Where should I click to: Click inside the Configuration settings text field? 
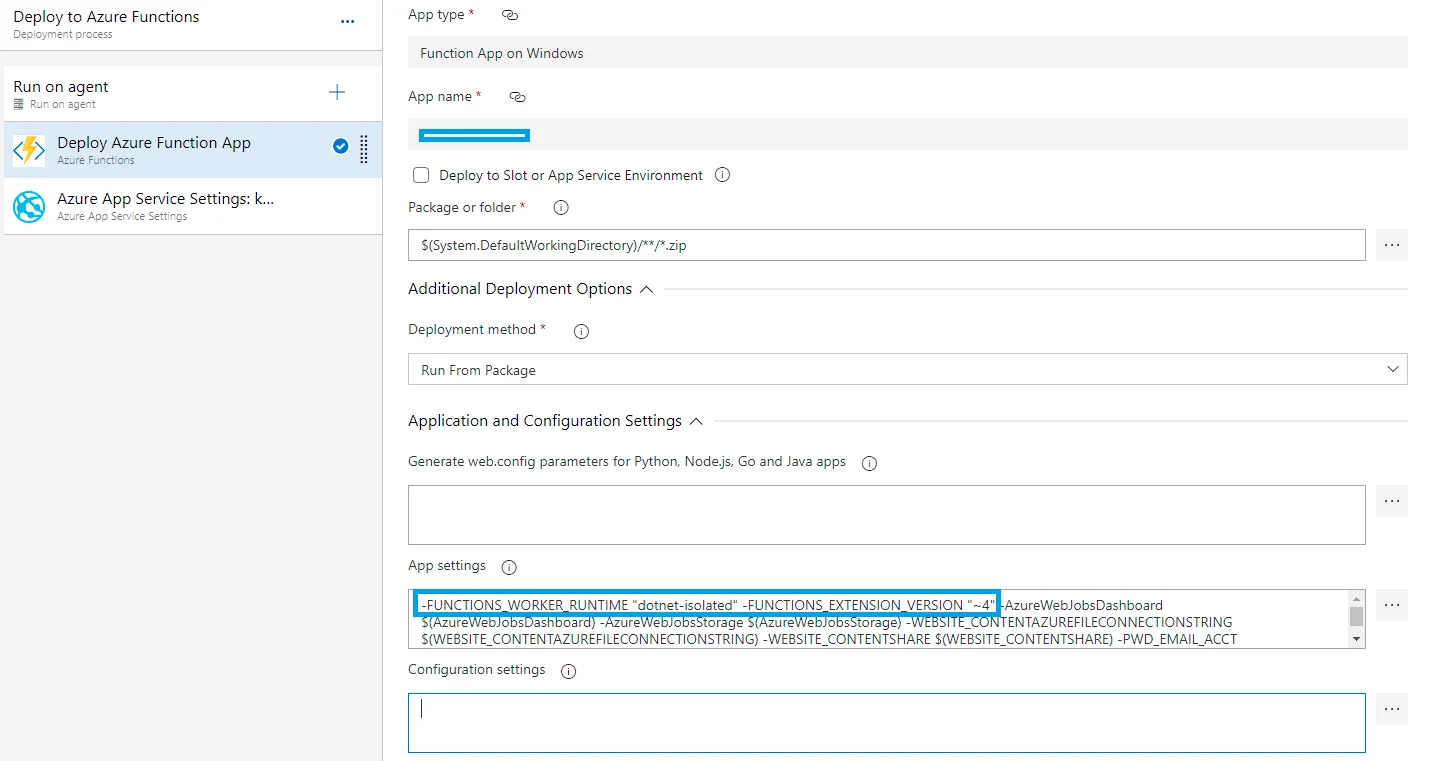pyautogui.click(x=885, y=722)
